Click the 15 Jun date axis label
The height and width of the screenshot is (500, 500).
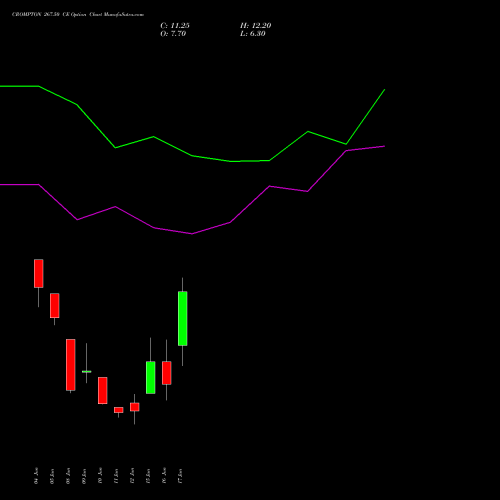pos(148,476)
